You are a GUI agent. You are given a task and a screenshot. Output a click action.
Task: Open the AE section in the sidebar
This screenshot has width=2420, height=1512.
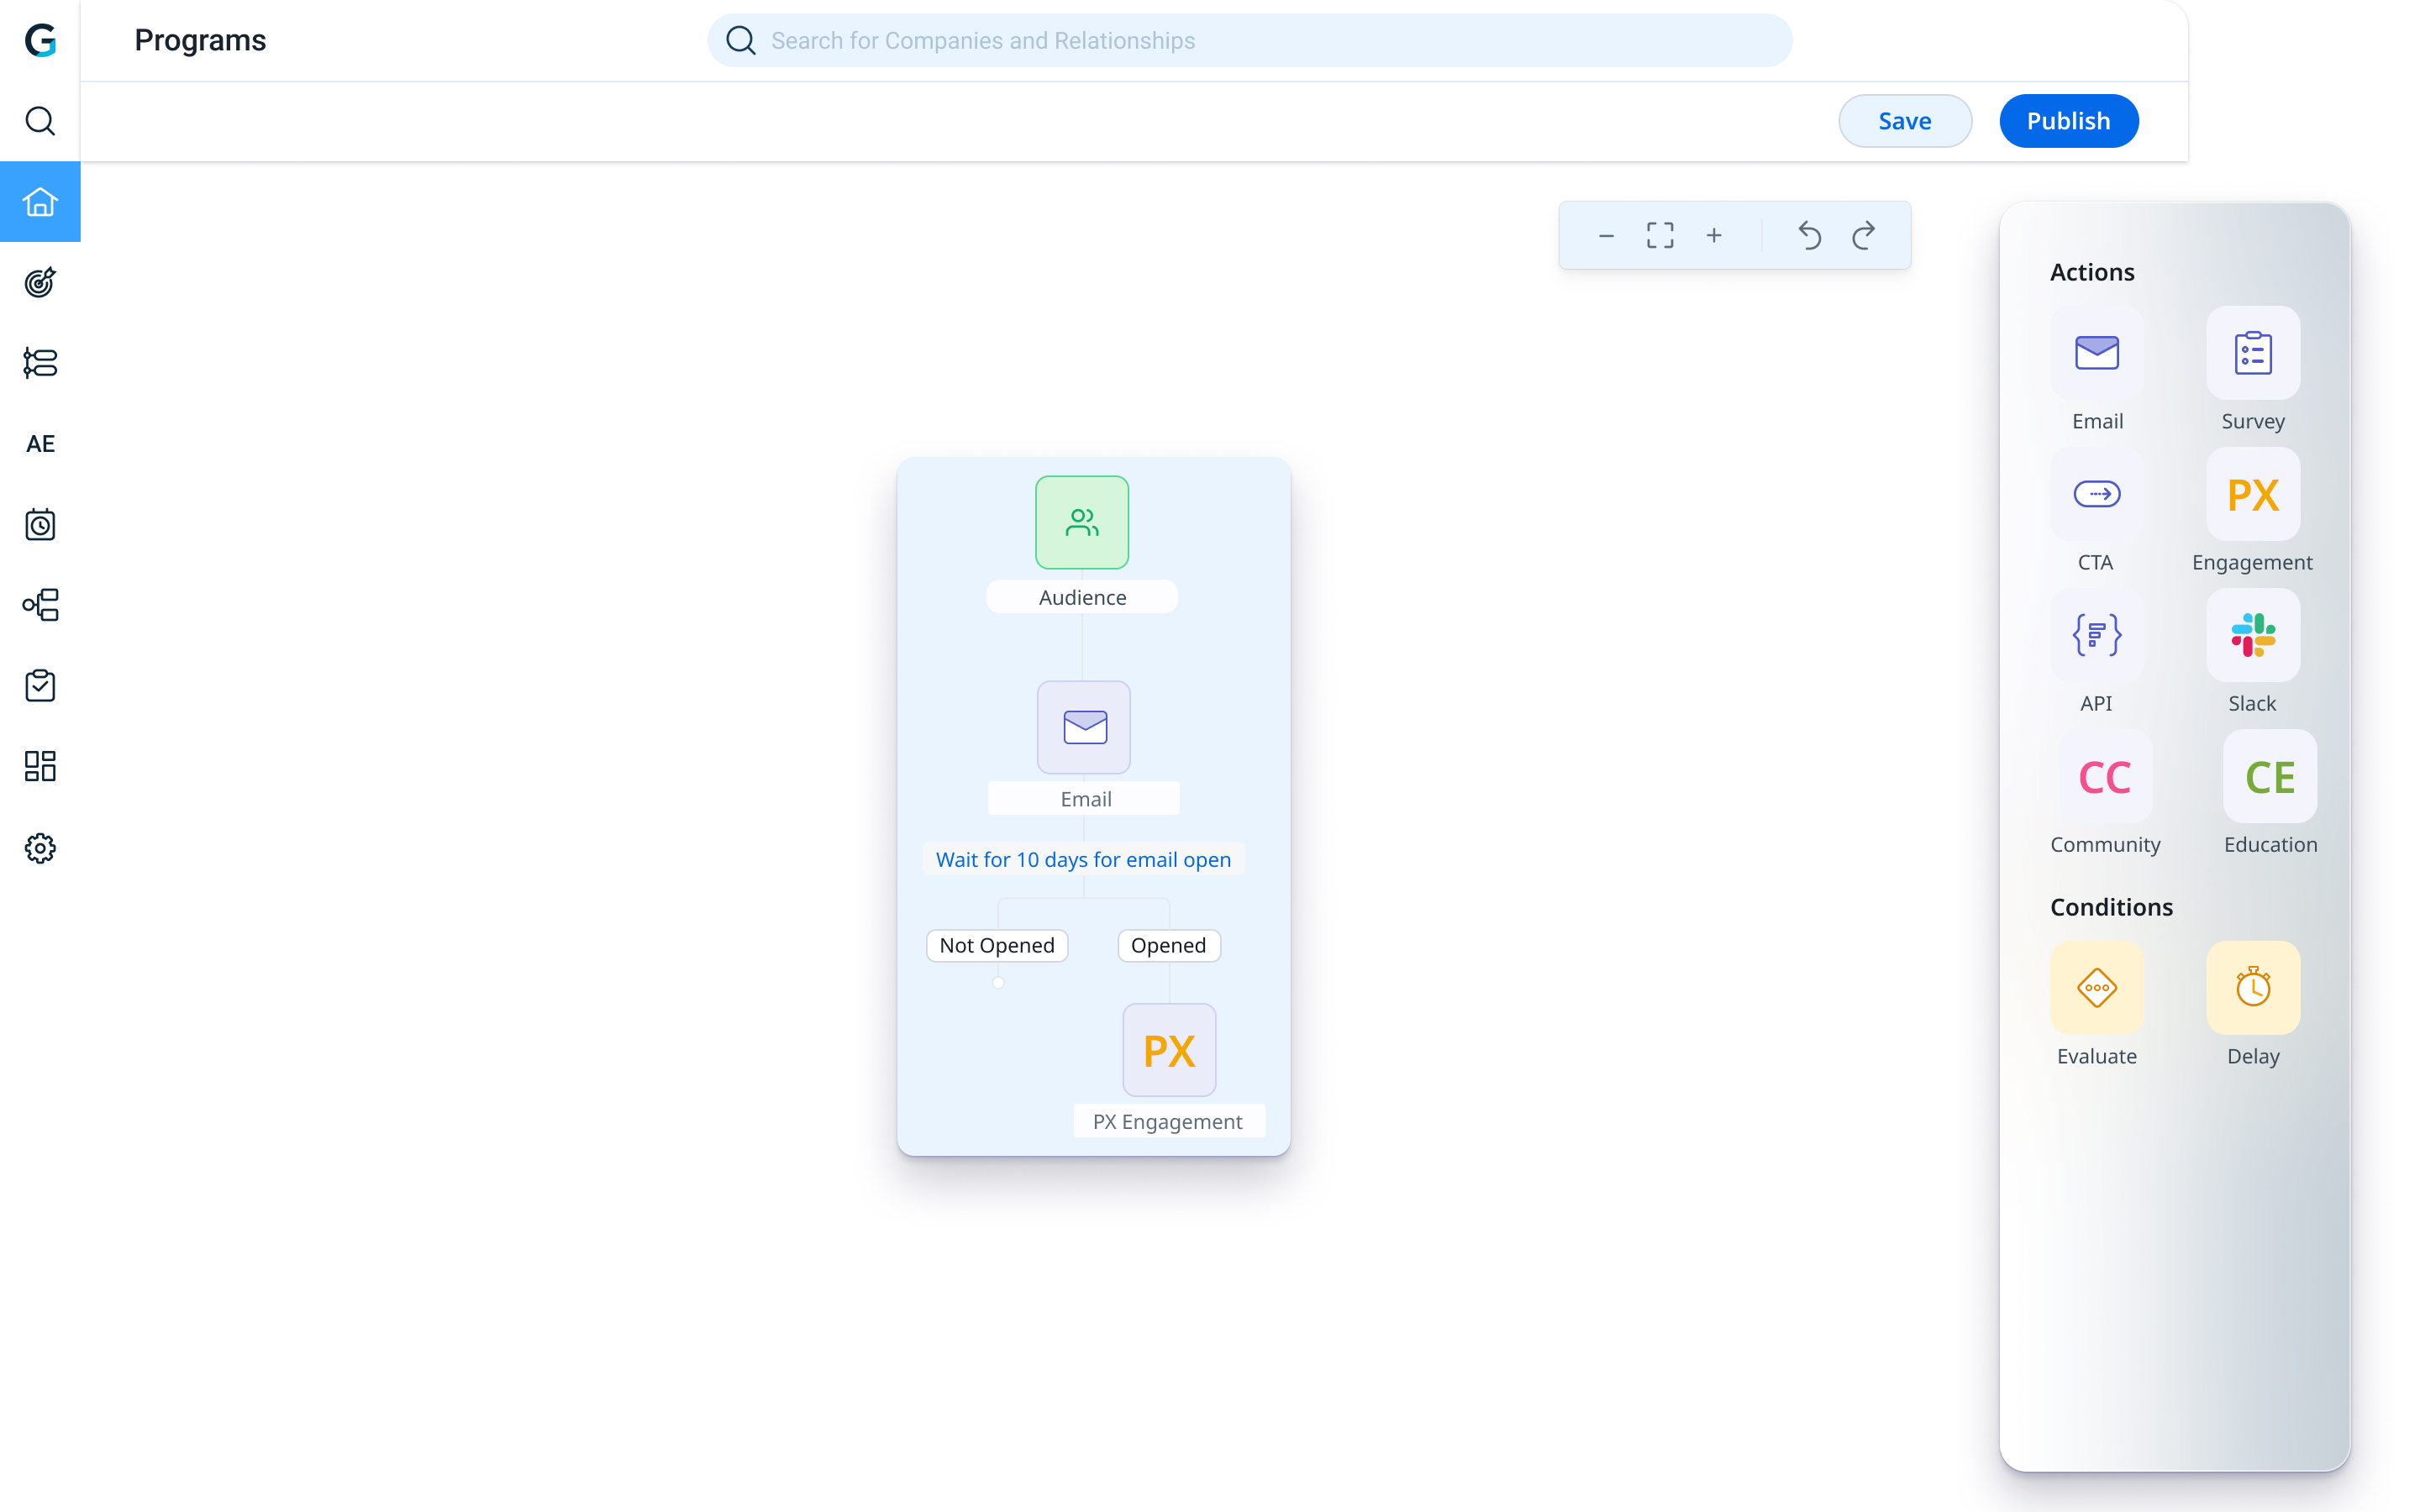tap(40, 443)
